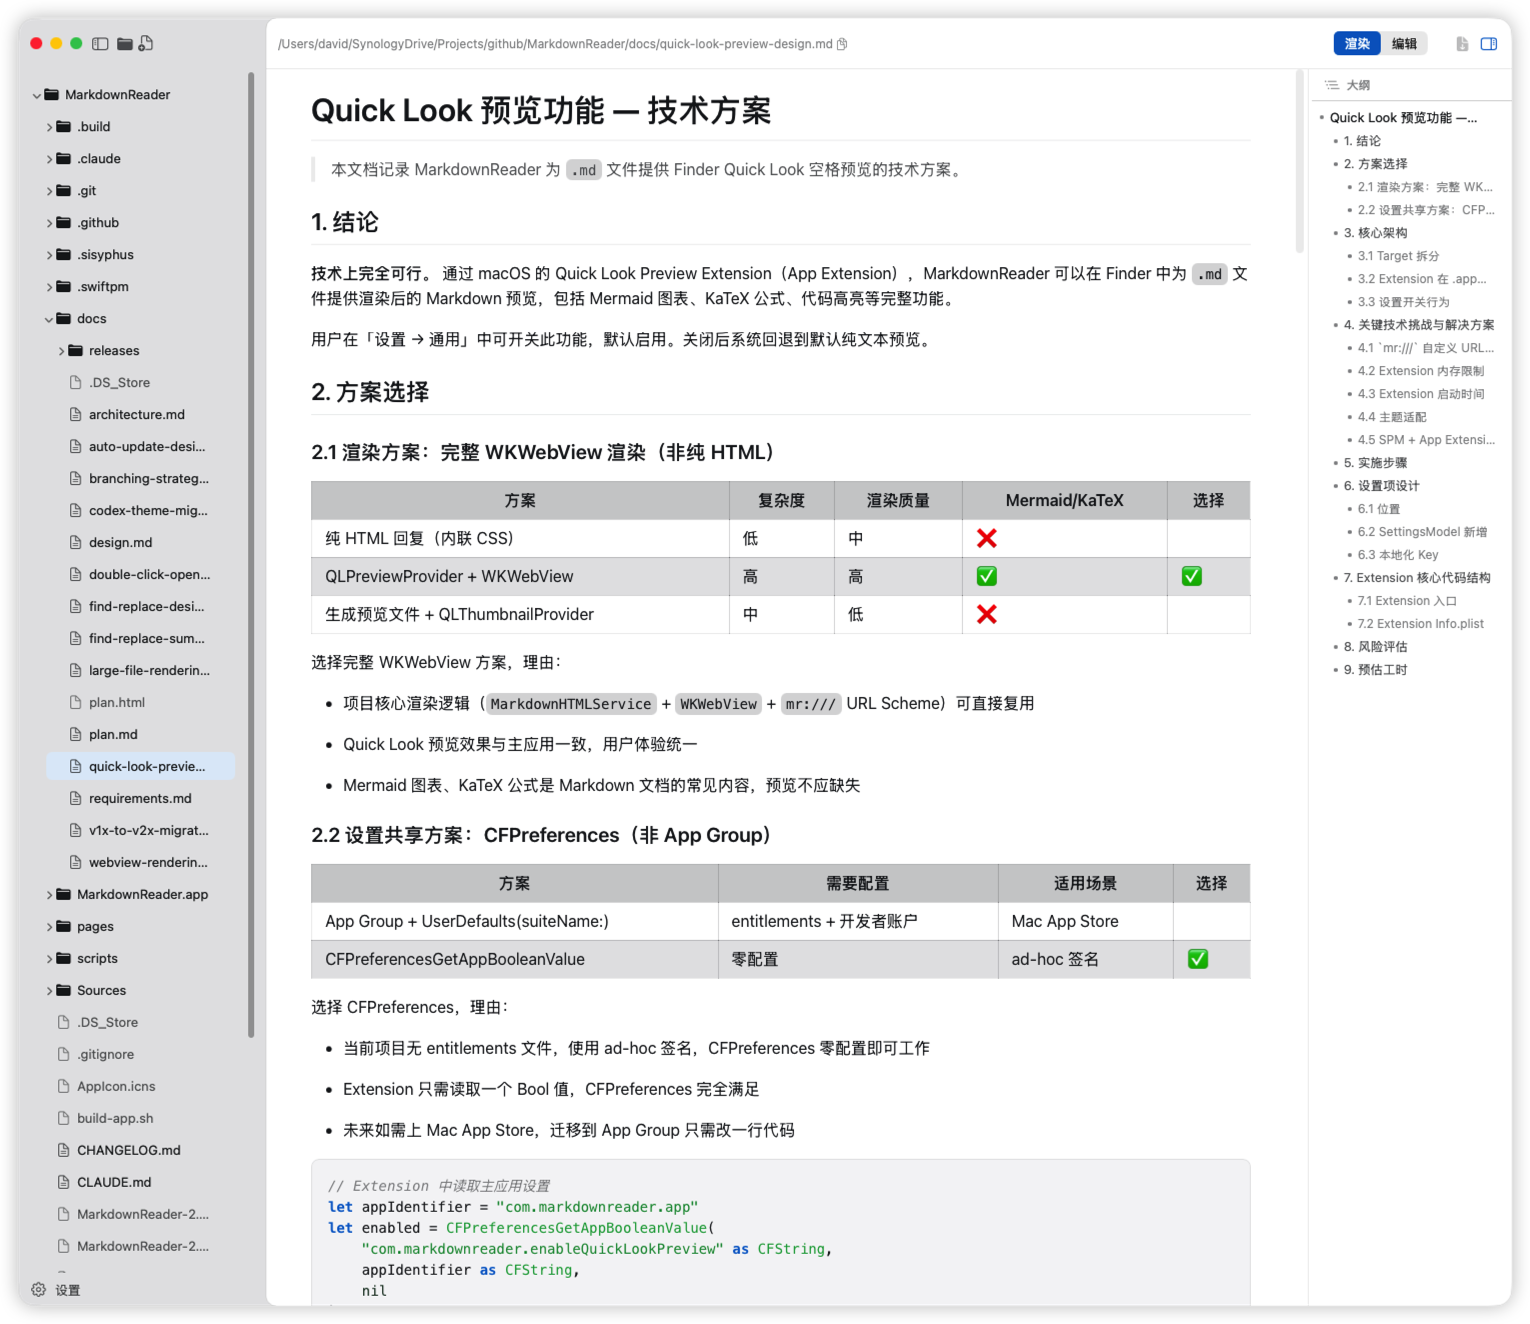This screenshot has width=1530, height=1324.
Task: Jump to outline item 8. 风险评估
Action: click(x=1375, y=647)
